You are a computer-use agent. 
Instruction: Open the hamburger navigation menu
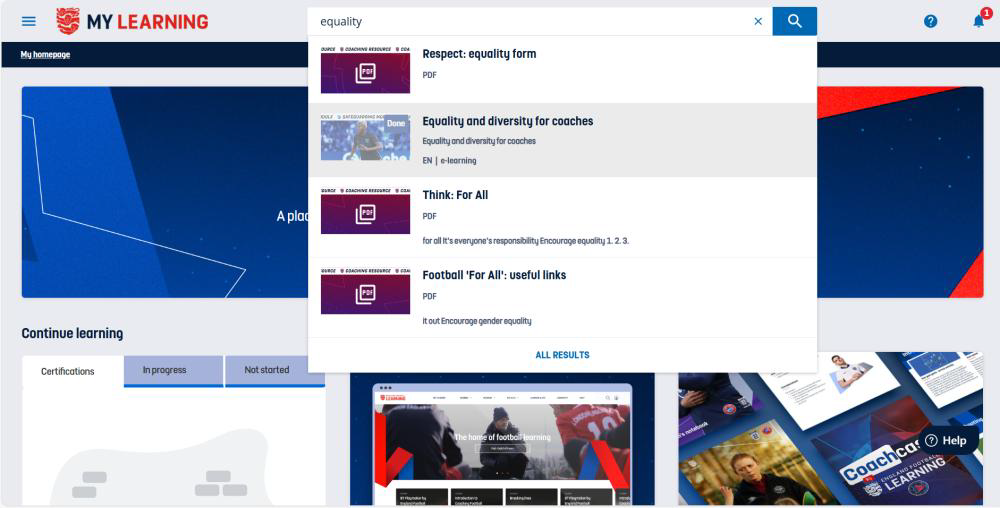29,21
